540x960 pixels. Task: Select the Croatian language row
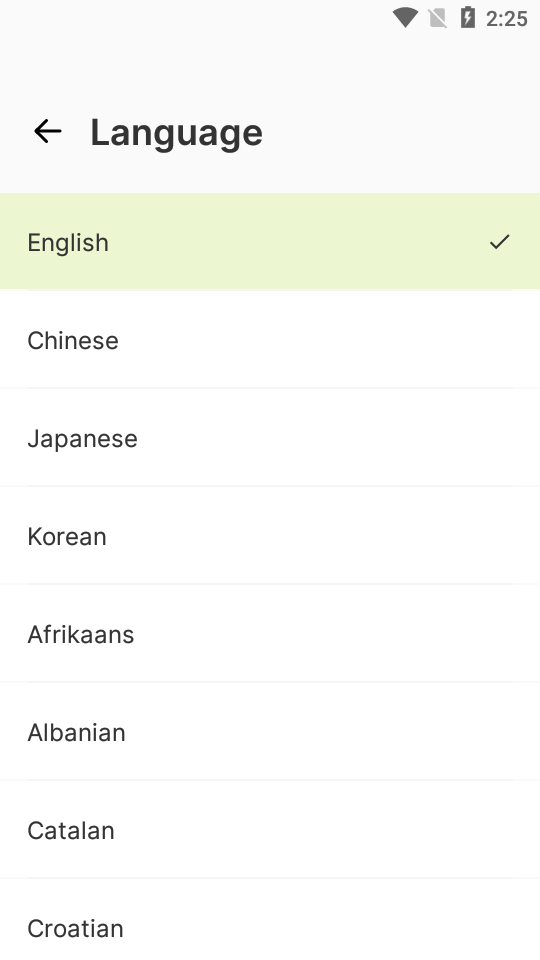[x=270, y=920]
